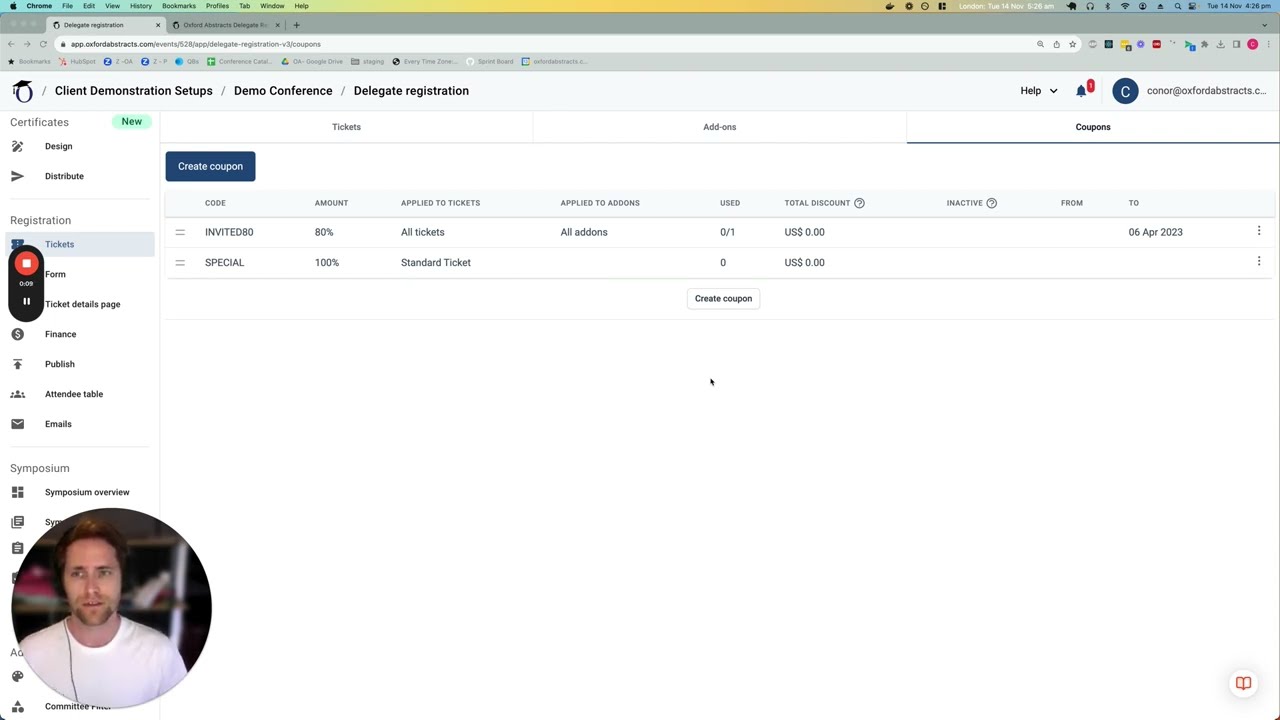Open Chrome History menu
The width and height of the screenshot is (1280, 720).
(141, 6)
